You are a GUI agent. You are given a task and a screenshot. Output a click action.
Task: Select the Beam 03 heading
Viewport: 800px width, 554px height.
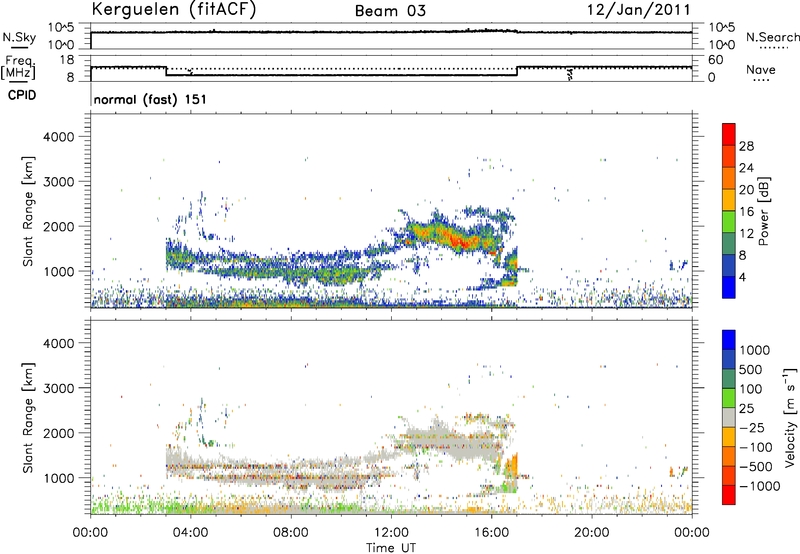tap(390, 11)
